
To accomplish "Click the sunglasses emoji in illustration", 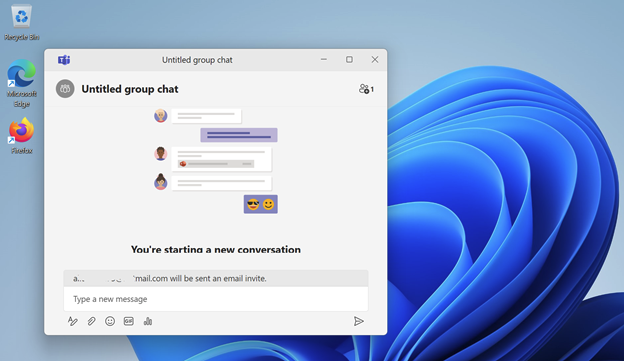I will tap(253, 204).
